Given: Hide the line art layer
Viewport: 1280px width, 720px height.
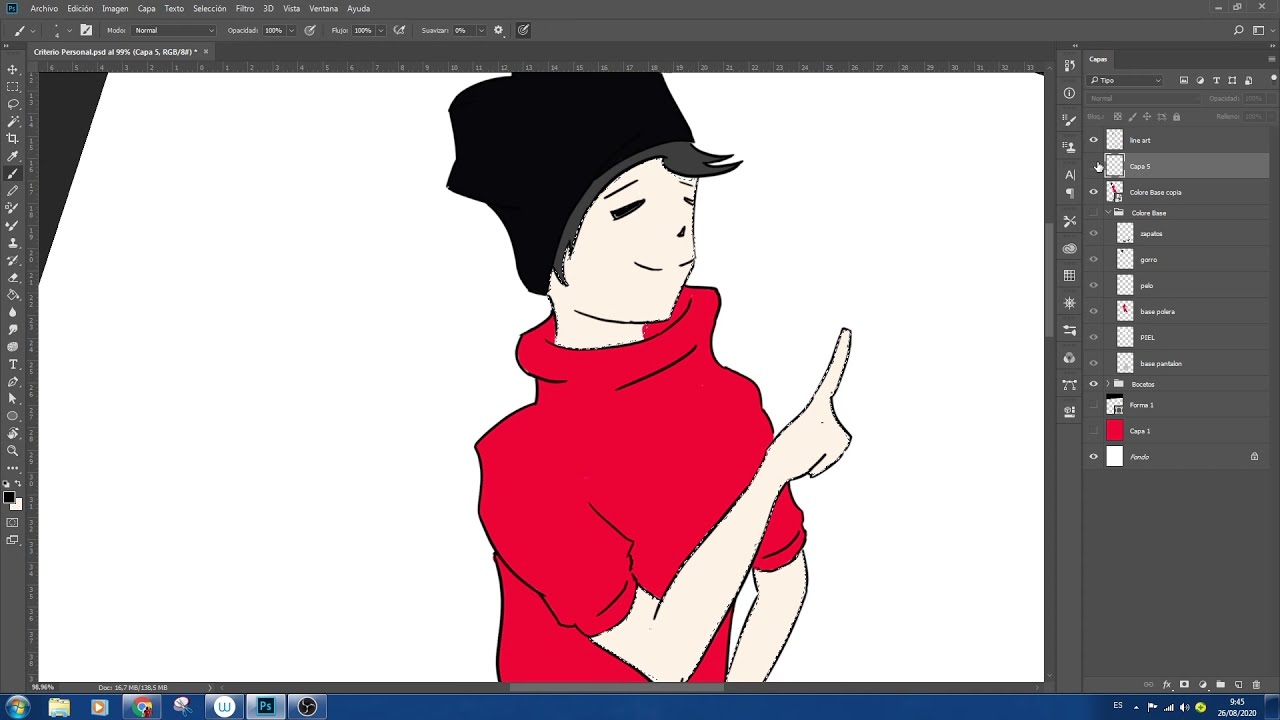Looking at the screenshot, I should tap(1093, 140).
